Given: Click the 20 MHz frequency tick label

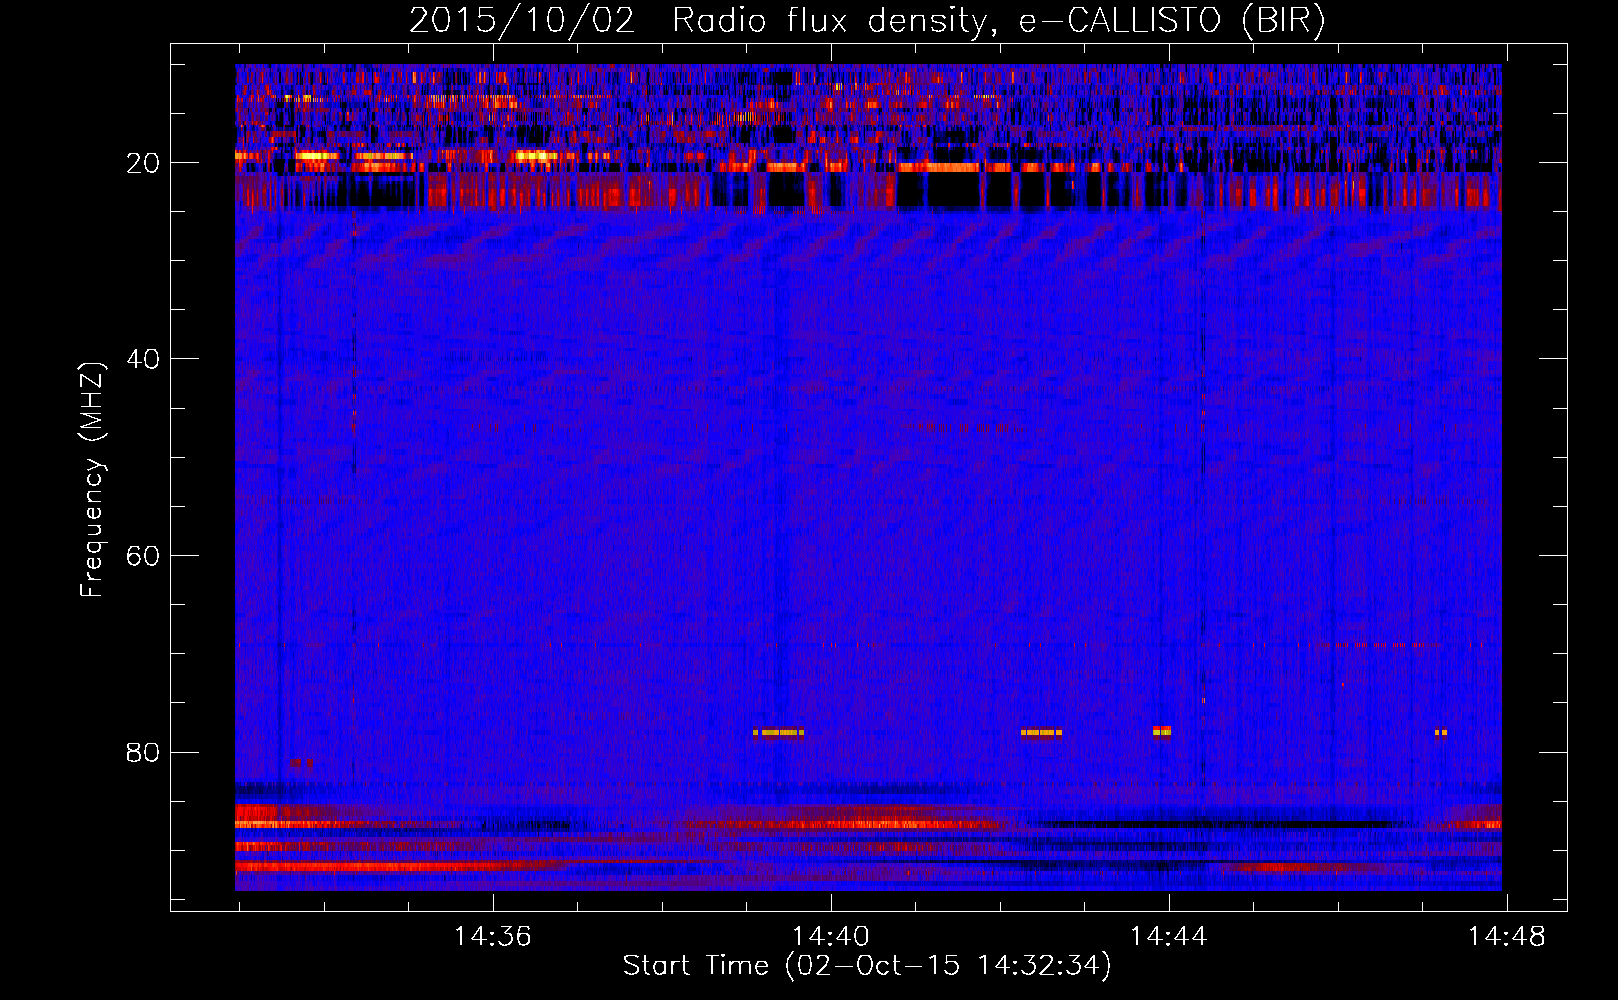Looking at the screenshot, I should (143, 163).
